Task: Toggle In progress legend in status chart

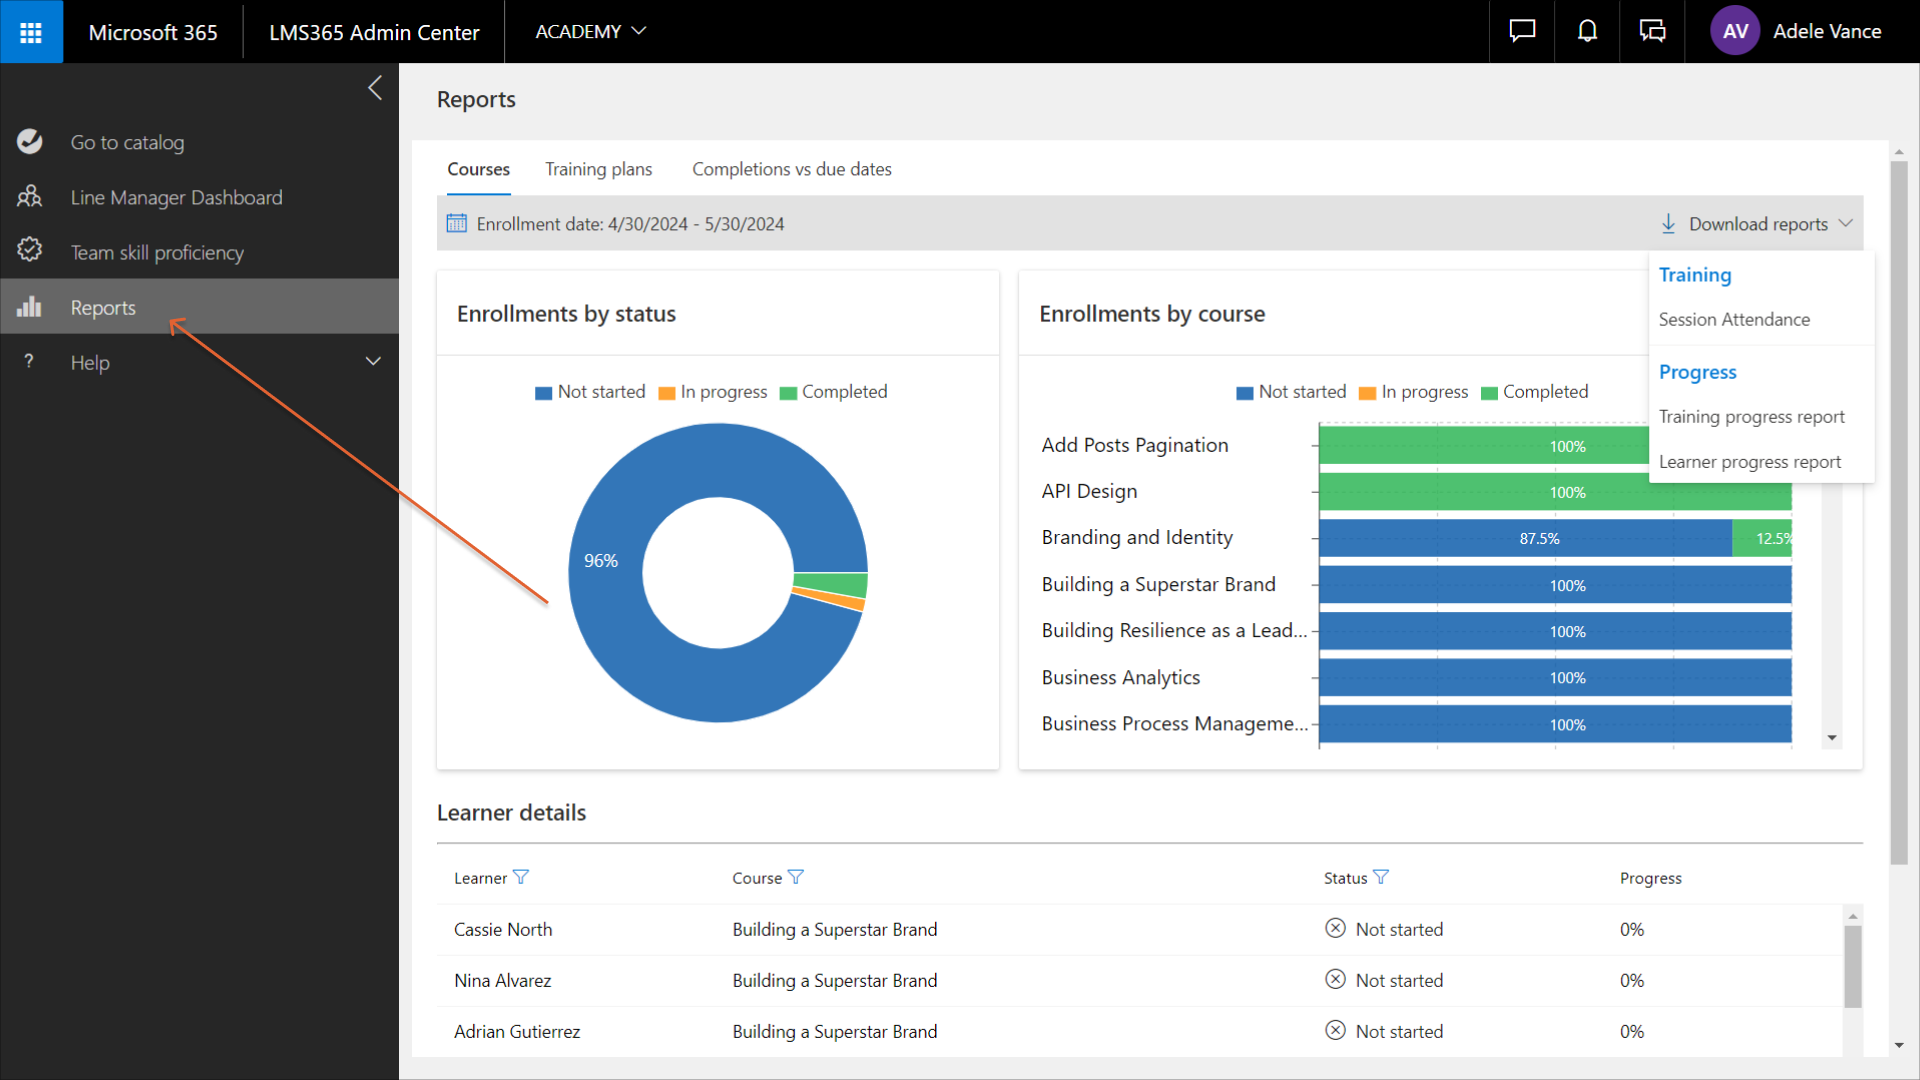Action: pyautogui.click(x=713, y=392)
